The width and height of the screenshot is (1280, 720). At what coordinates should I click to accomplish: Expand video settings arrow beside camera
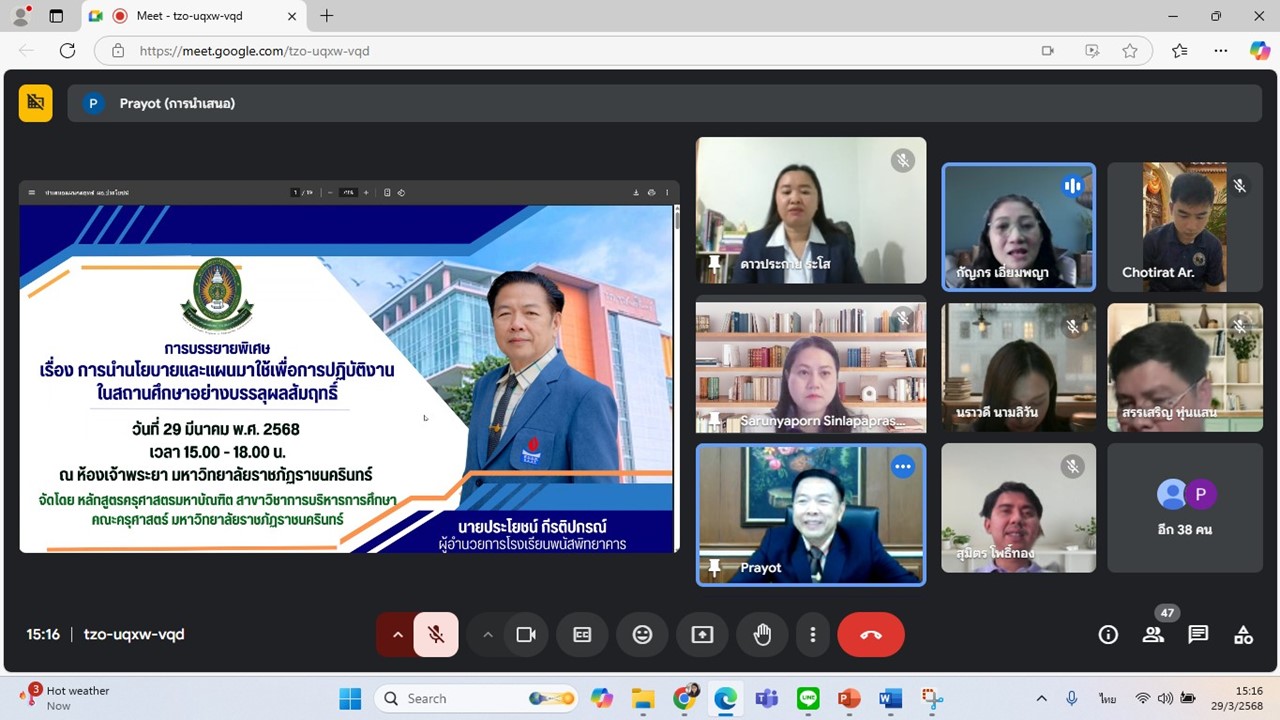point(488,634)
